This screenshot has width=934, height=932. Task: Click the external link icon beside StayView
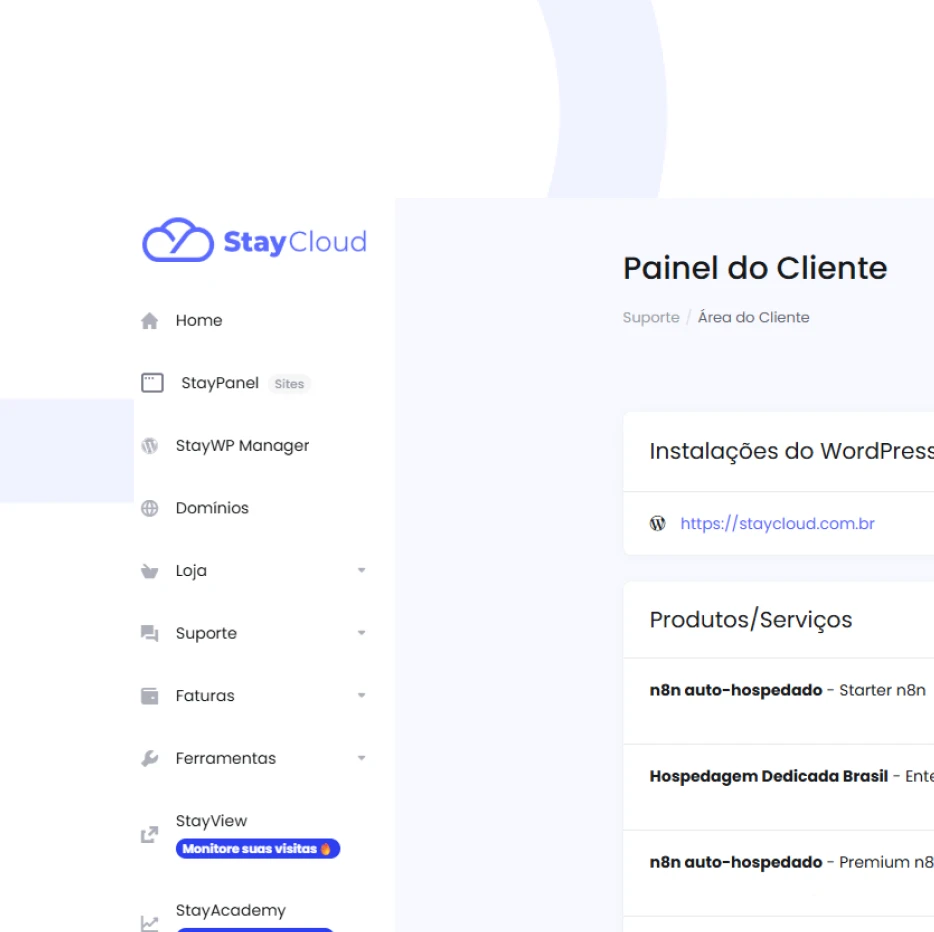pyautogui.click(x=148, y=834)
